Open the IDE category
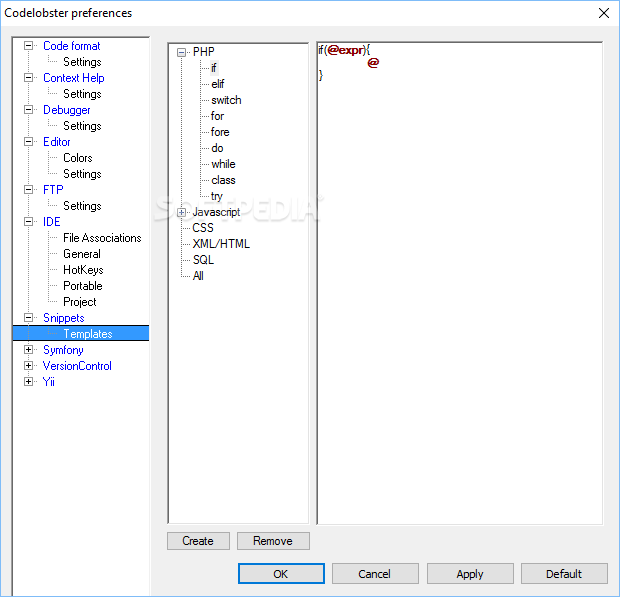Screen dimensions: 620x597 pos(51,222)
